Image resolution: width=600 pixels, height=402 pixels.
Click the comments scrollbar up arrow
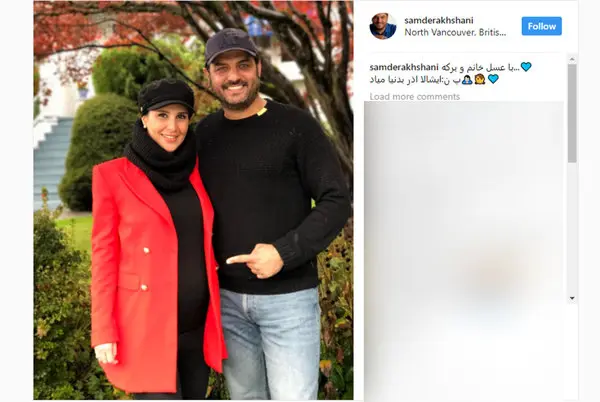pos(572,59)
